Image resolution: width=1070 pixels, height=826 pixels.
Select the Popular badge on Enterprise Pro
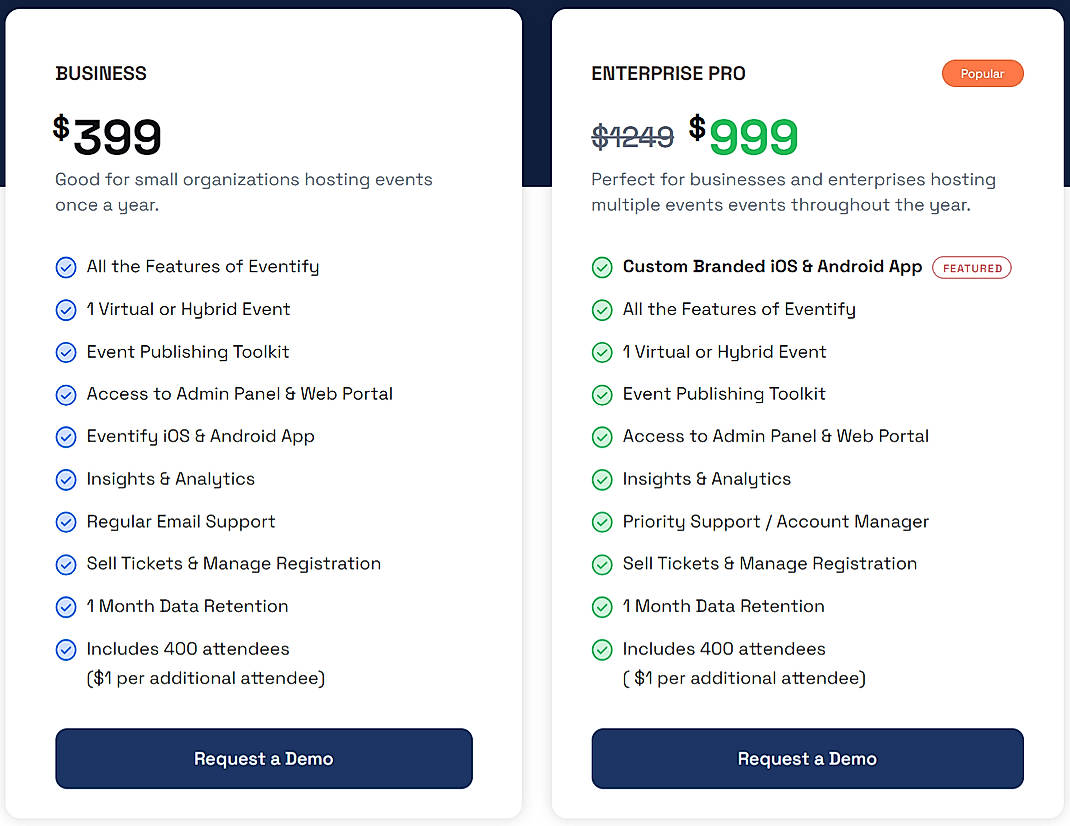point(982,73)
